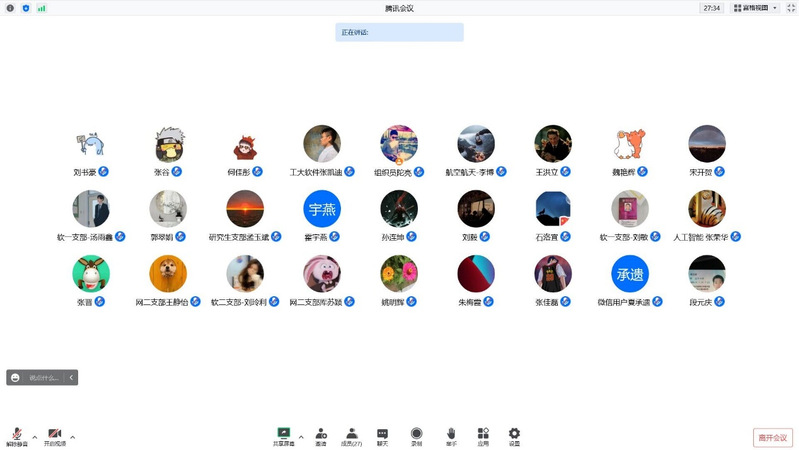
Task: Expand audio options arrow beside 解除静音
Action: tap(34, 437)
